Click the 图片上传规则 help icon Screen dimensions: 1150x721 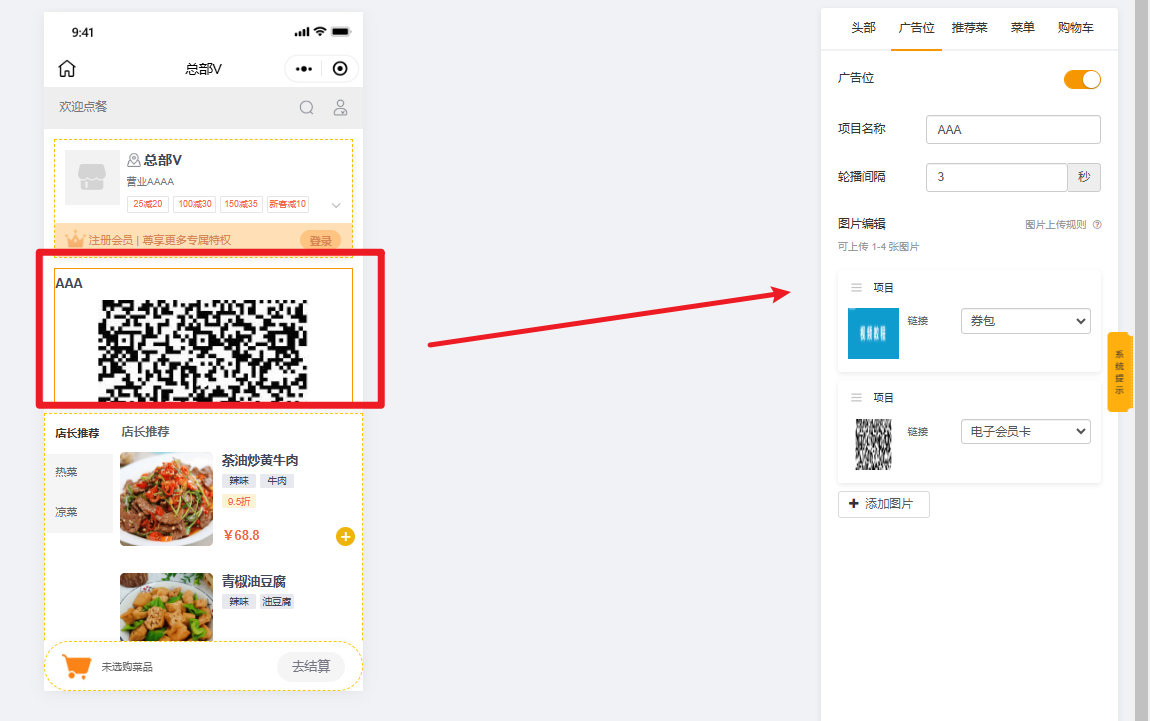click(x=1097, y=225)
